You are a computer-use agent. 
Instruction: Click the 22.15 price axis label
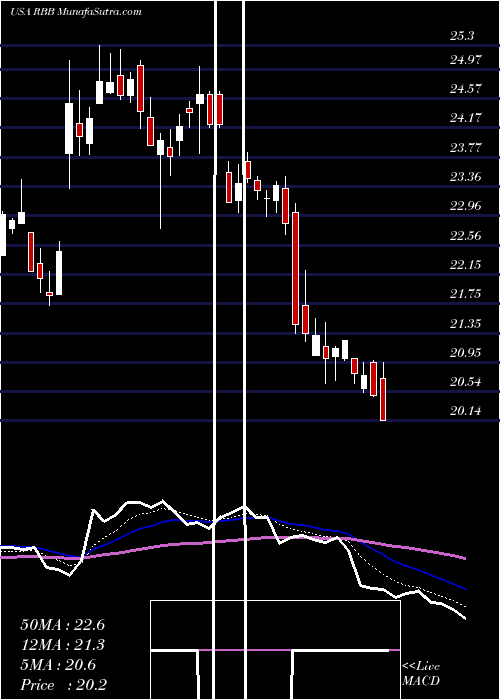coord(466,265)
